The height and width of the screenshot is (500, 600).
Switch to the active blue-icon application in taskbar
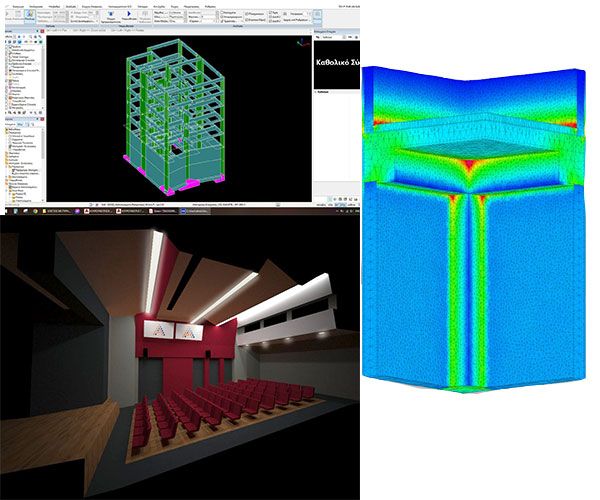(194, 211)
